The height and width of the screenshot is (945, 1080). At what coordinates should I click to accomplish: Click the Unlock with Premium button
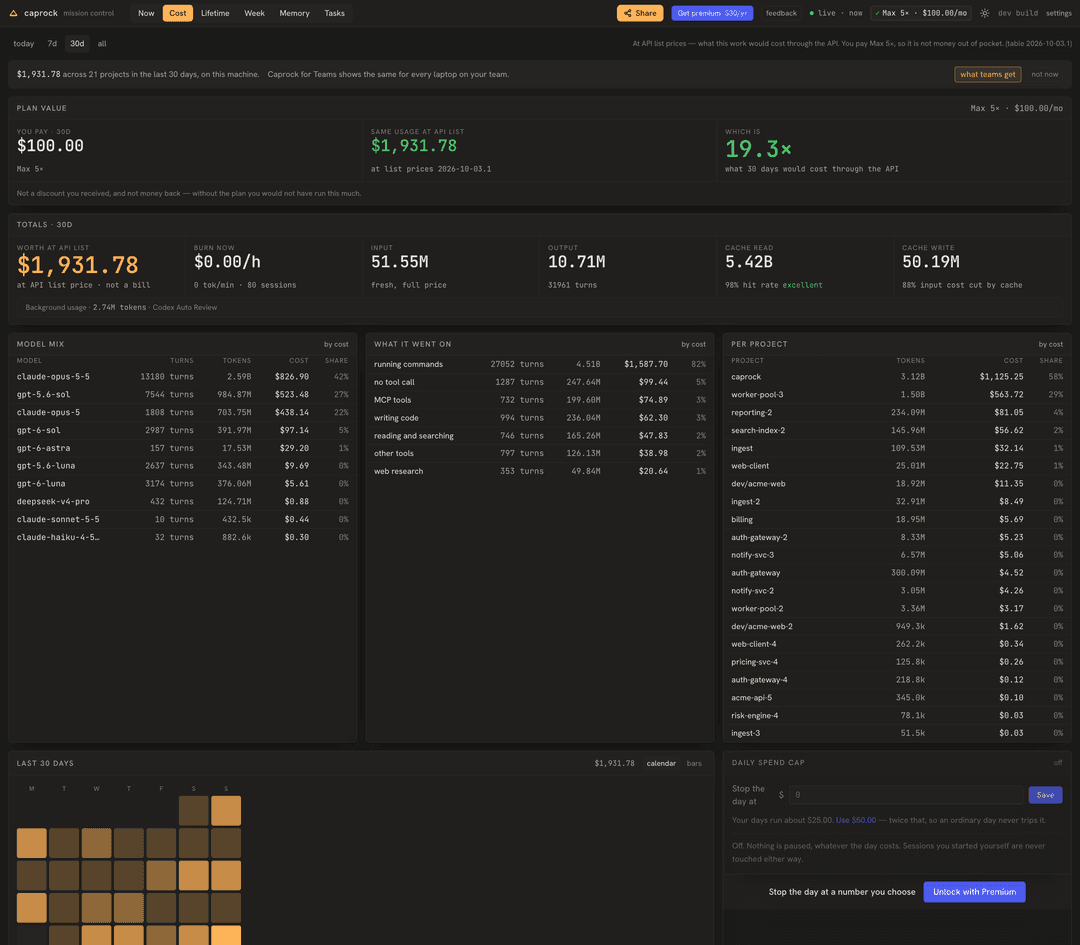[x=974, y=892]
